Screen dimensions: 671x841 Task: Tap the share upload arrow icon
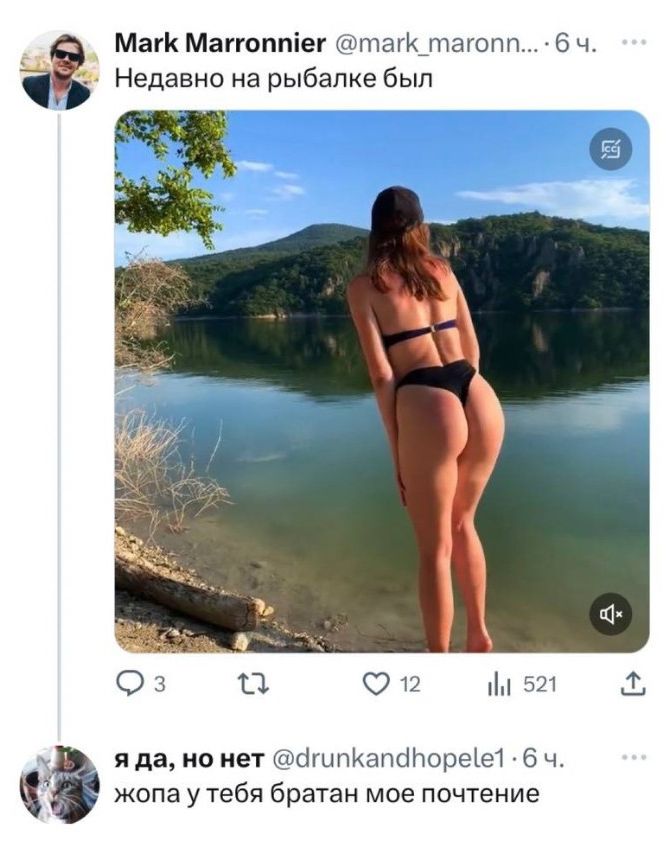(x=633, y=684)
